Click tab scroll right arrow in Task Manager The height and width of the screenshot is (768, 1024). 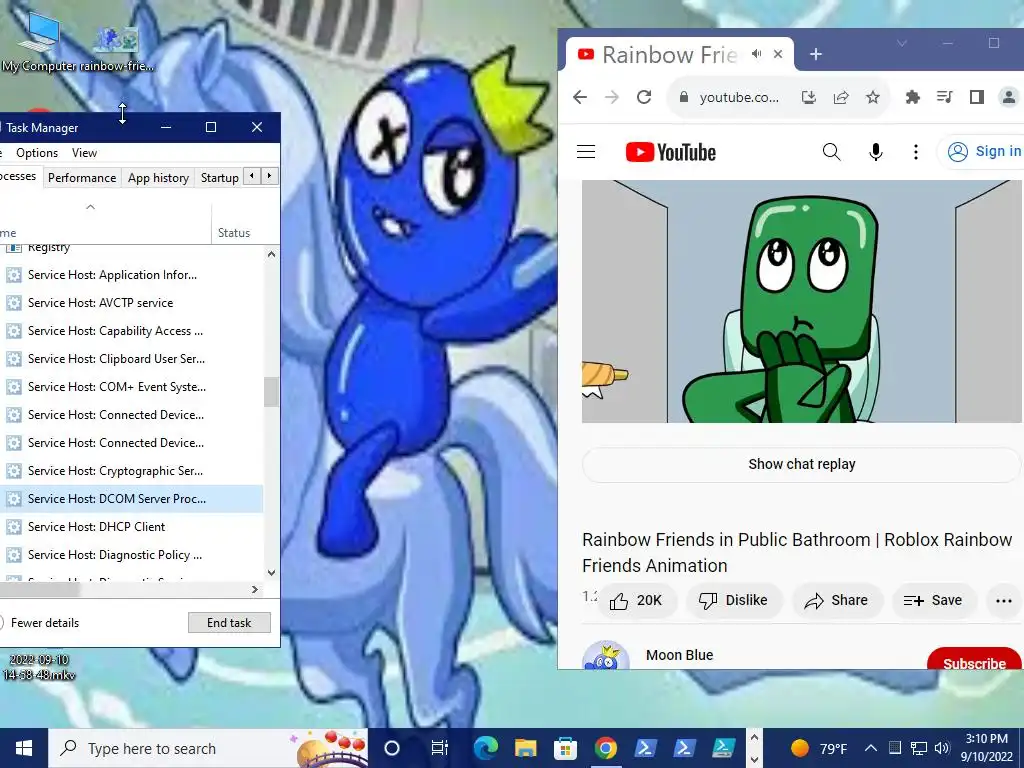tap(269, 176)
